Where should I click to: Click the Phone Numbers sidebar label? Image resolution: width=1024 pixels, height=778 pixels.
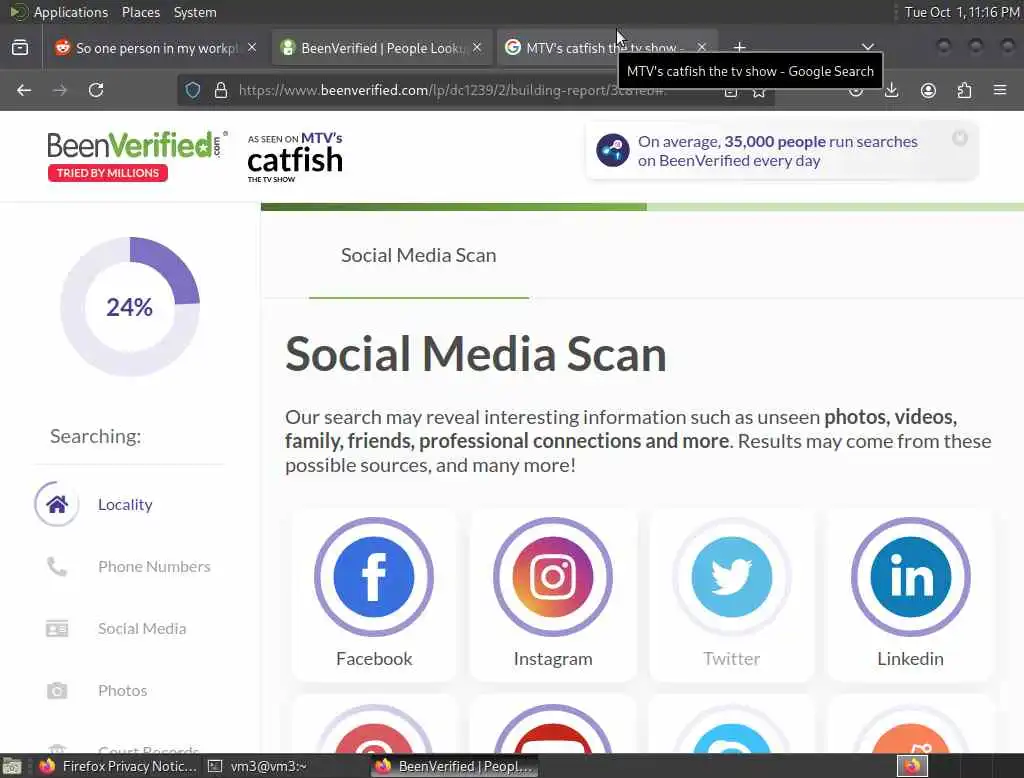(x=154, y=566)
